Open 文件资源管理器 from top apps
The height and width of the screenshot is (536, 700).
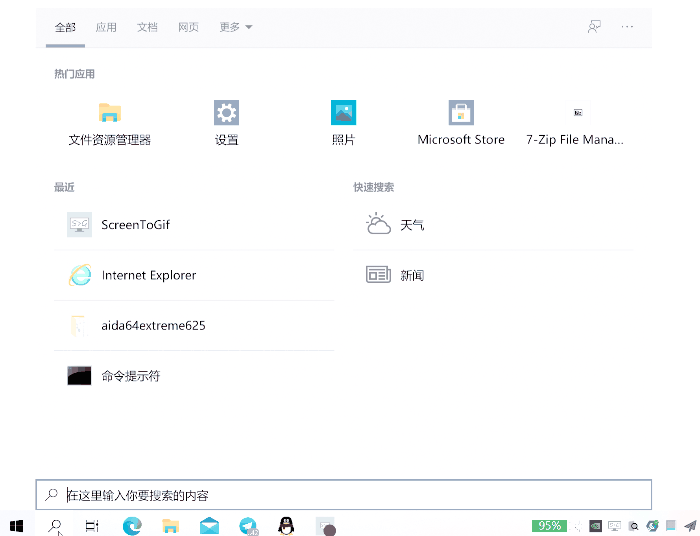[x=109, y=124]
